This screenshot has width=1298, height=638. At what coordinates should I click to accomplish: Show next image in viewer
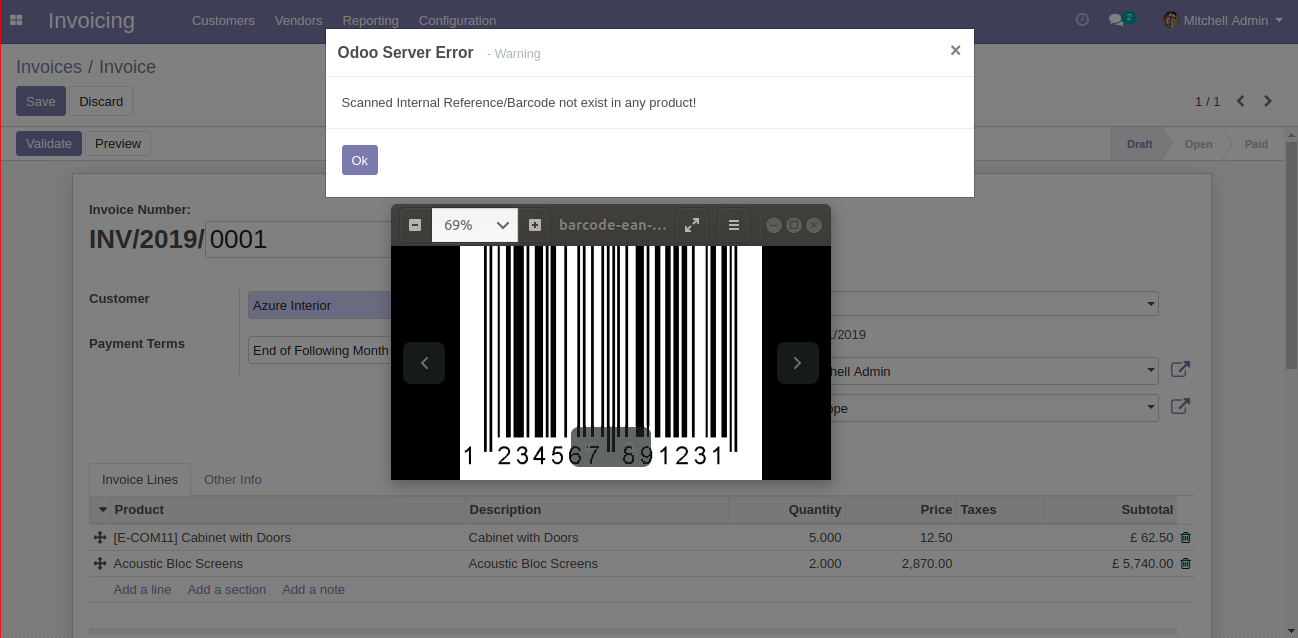pyautogui.click(x=797, y=363)
